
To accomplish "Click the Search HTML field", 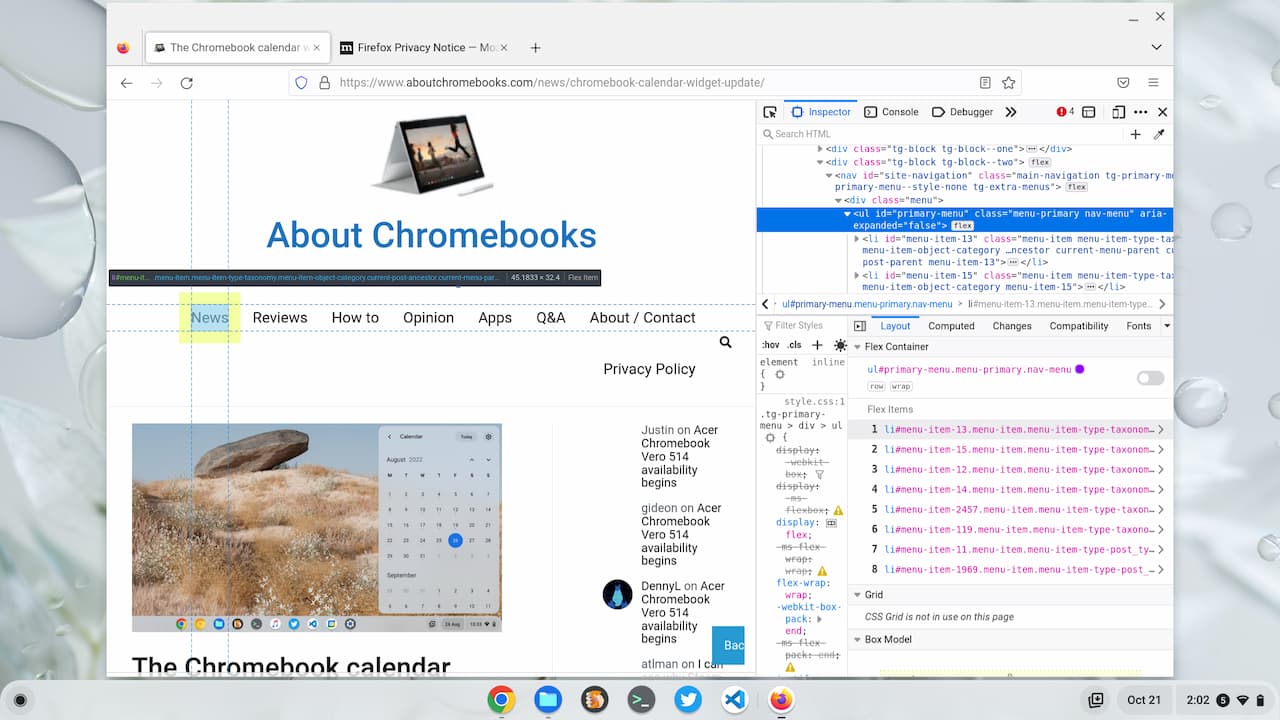I will click(x=942, y=134).
